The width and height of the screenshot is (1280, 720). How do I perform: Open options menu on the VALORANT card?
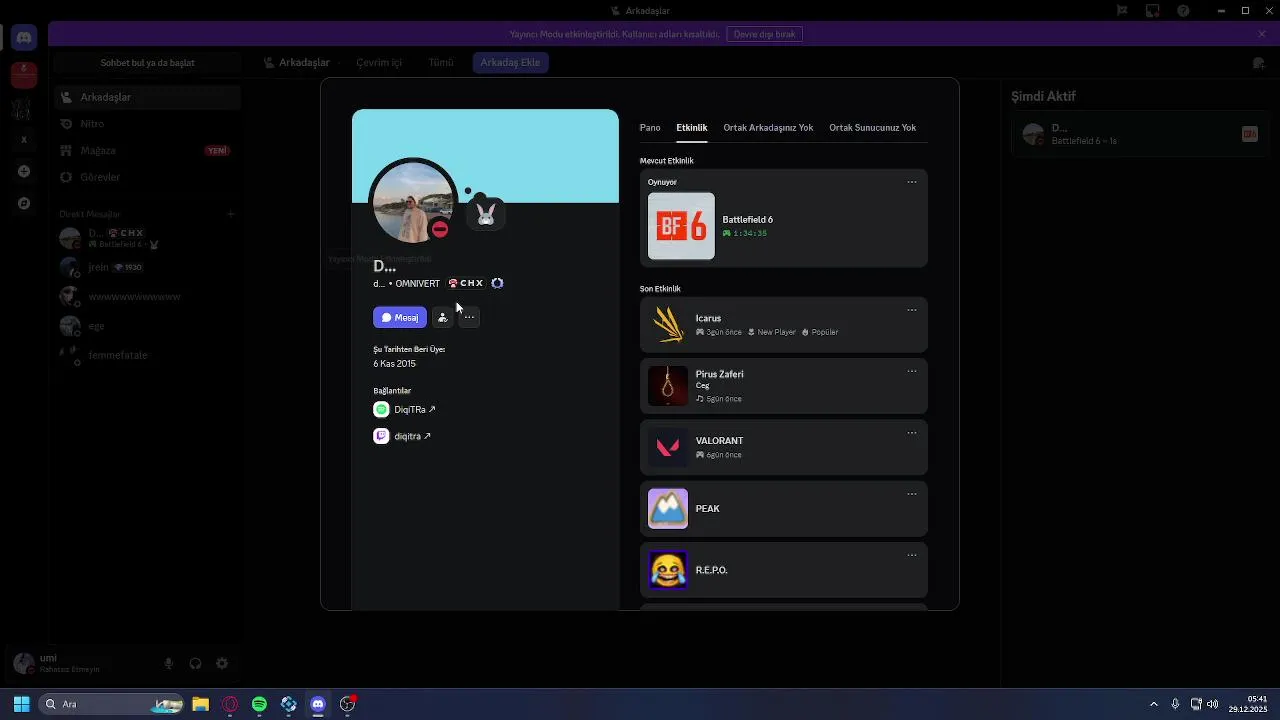tap(912, 433)
